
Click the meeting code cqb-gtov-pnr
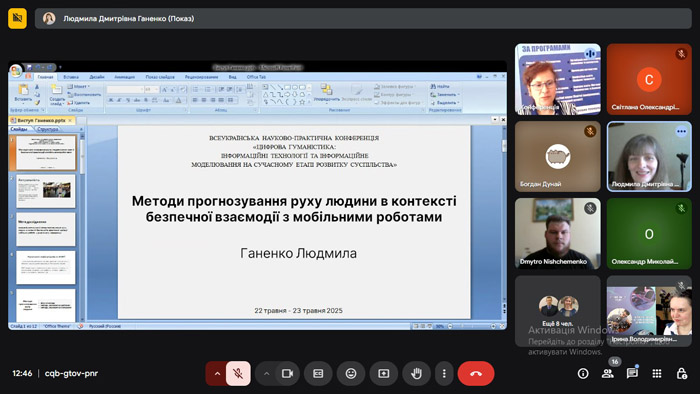point(71,373)
